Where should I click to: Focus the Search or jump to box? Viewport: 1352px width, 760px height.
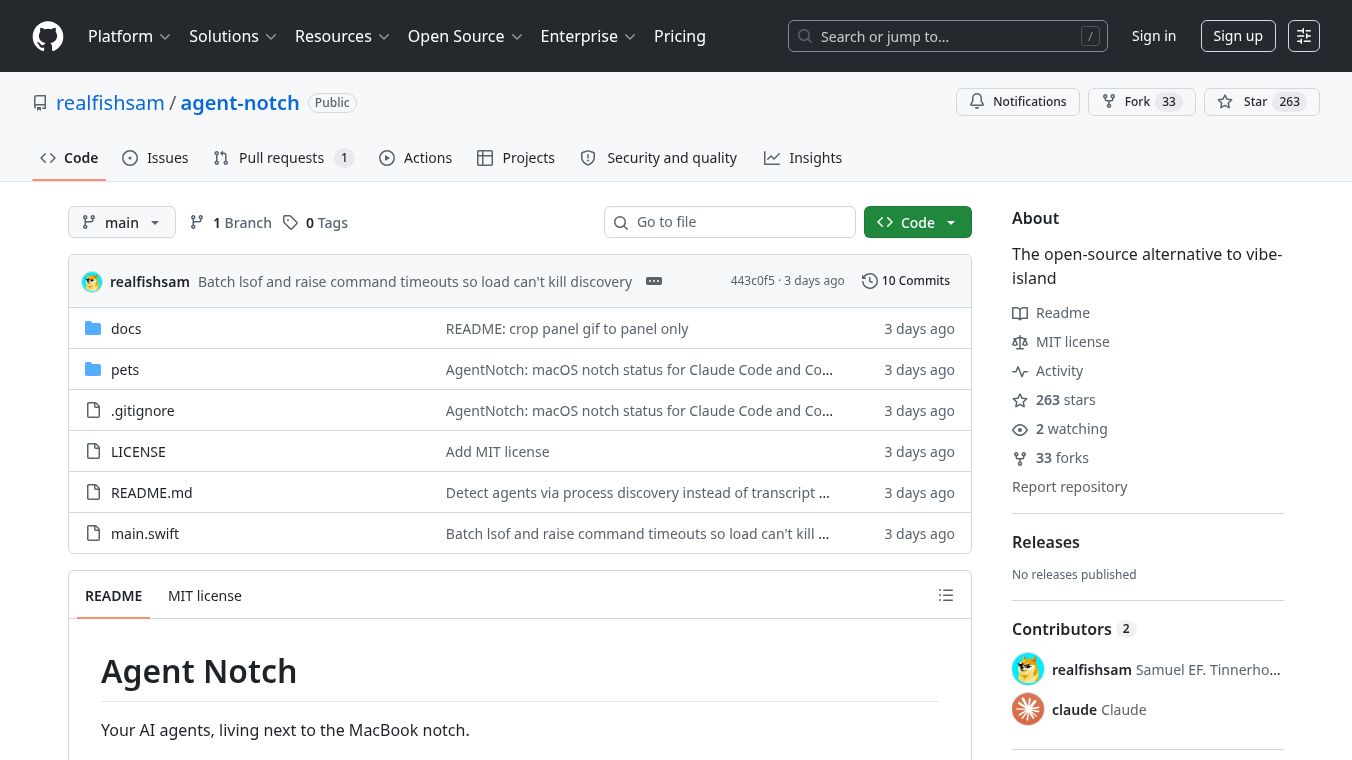point(948,36)
